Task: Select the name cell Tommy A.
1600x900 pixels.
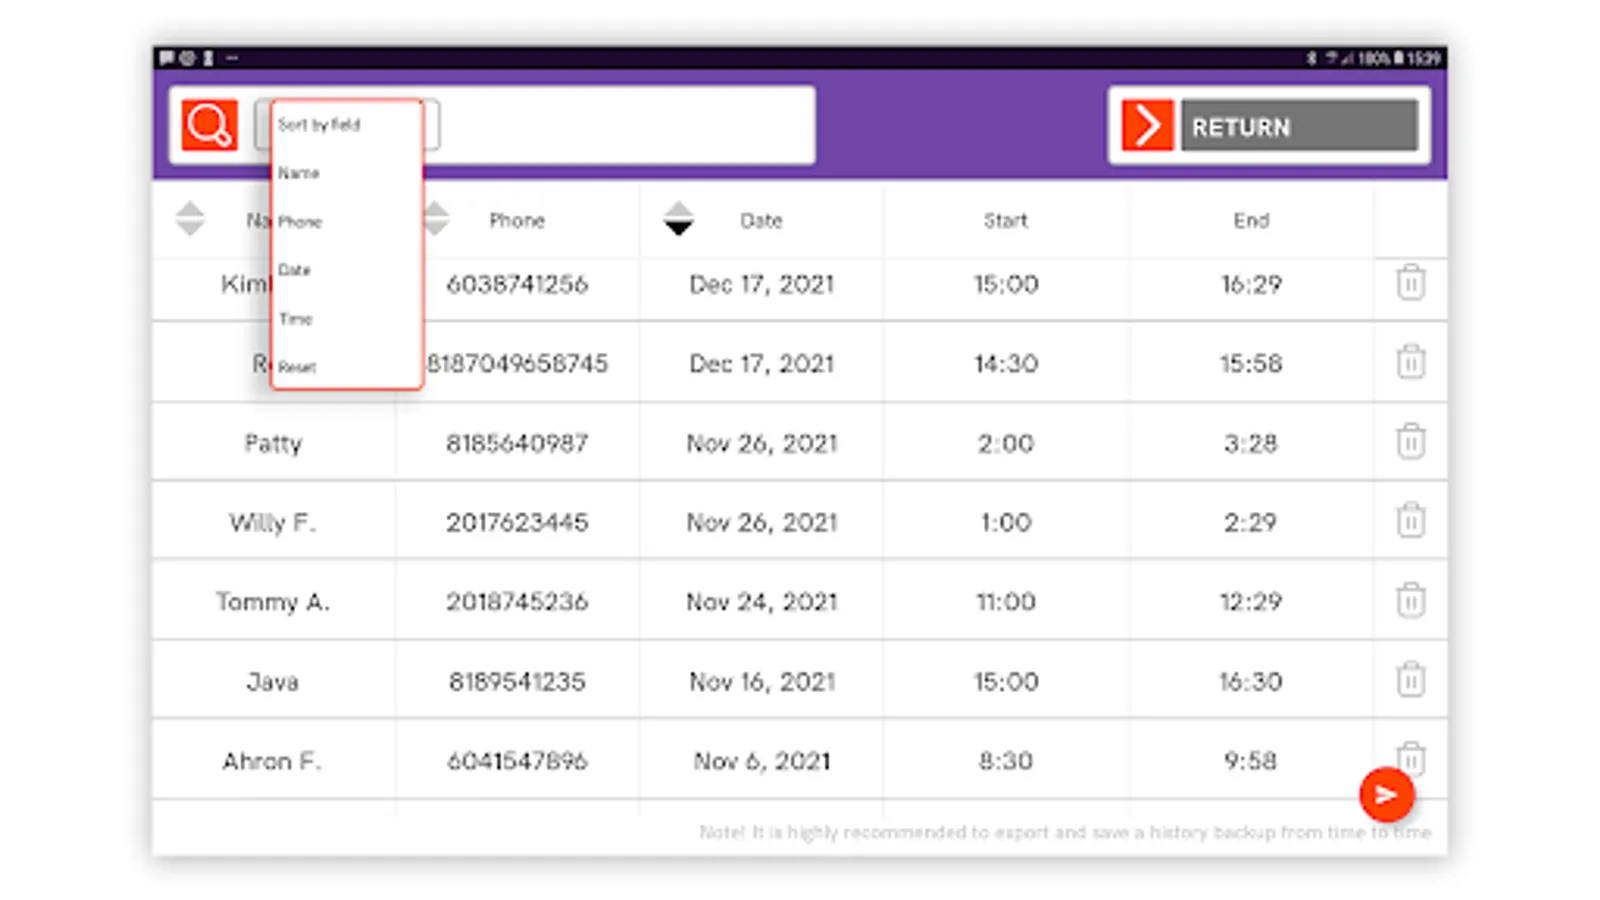Action: pyautogui.click(x=273, y=601)
